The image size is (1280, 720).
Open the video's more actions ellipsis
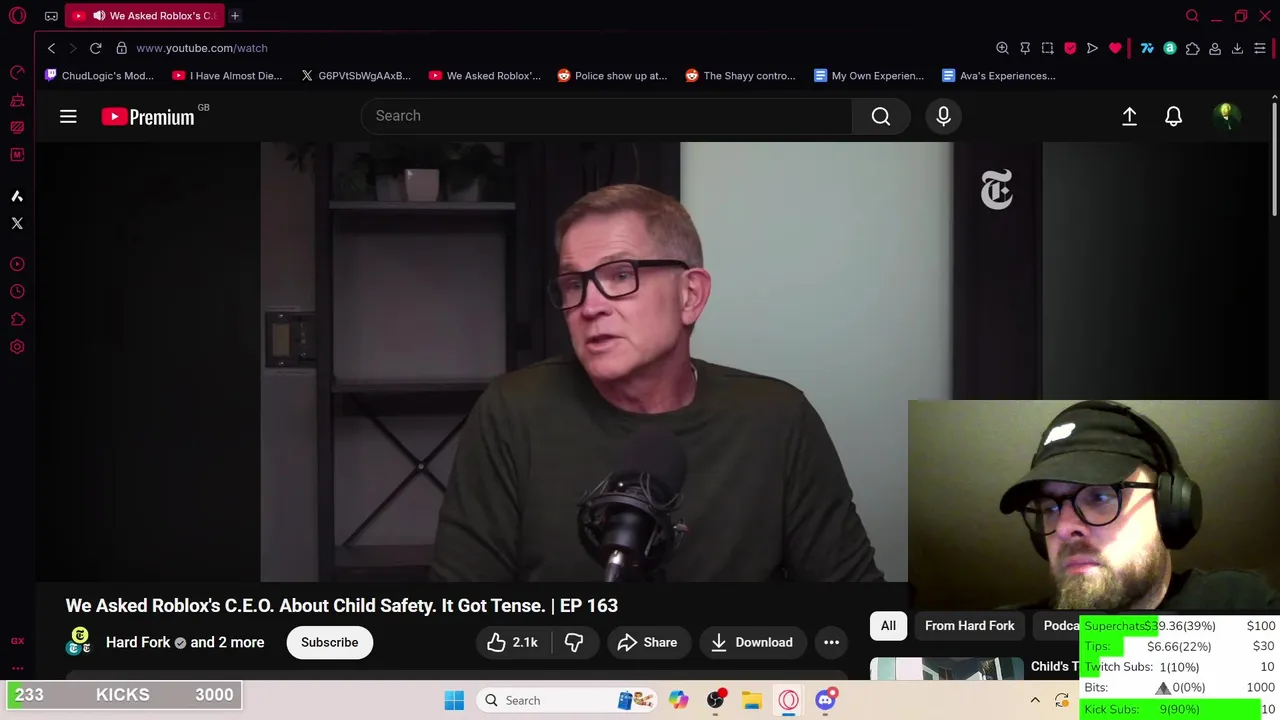(831, 642)
